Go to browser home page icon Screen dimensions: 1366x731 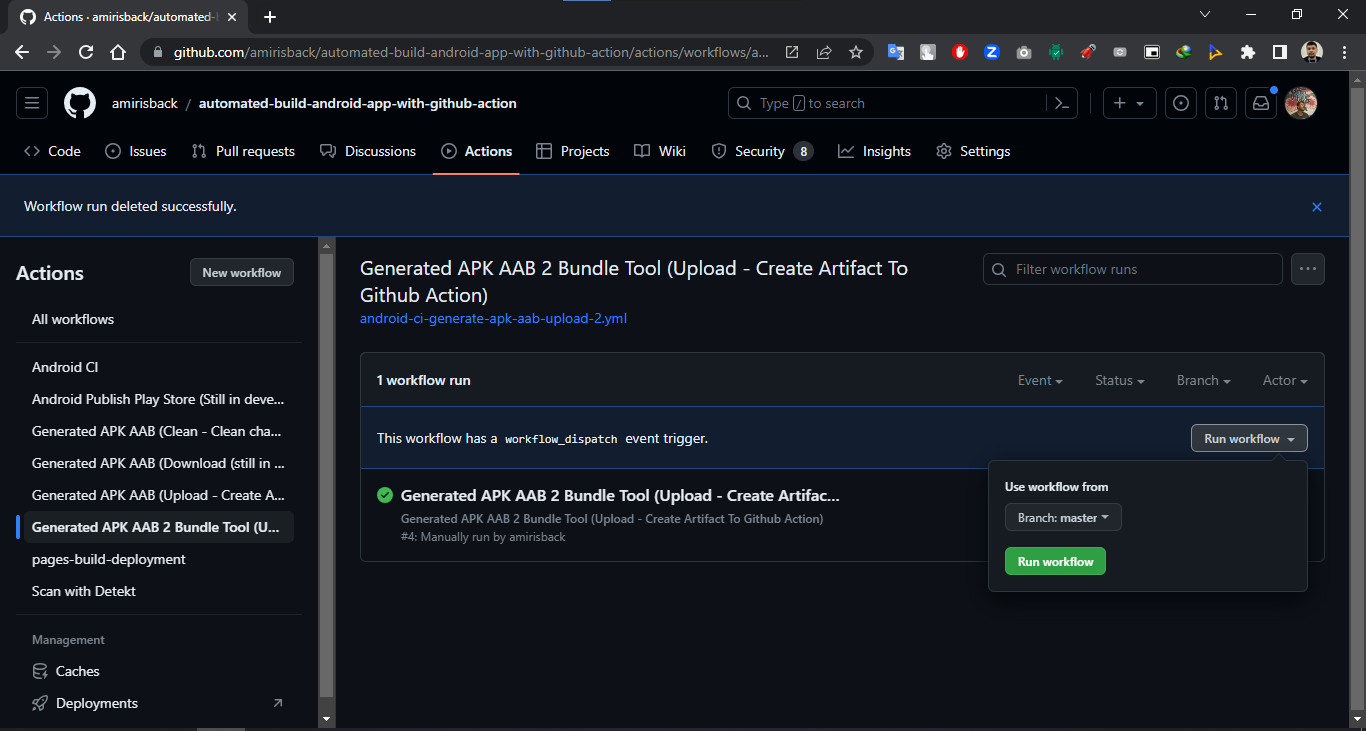118,52
